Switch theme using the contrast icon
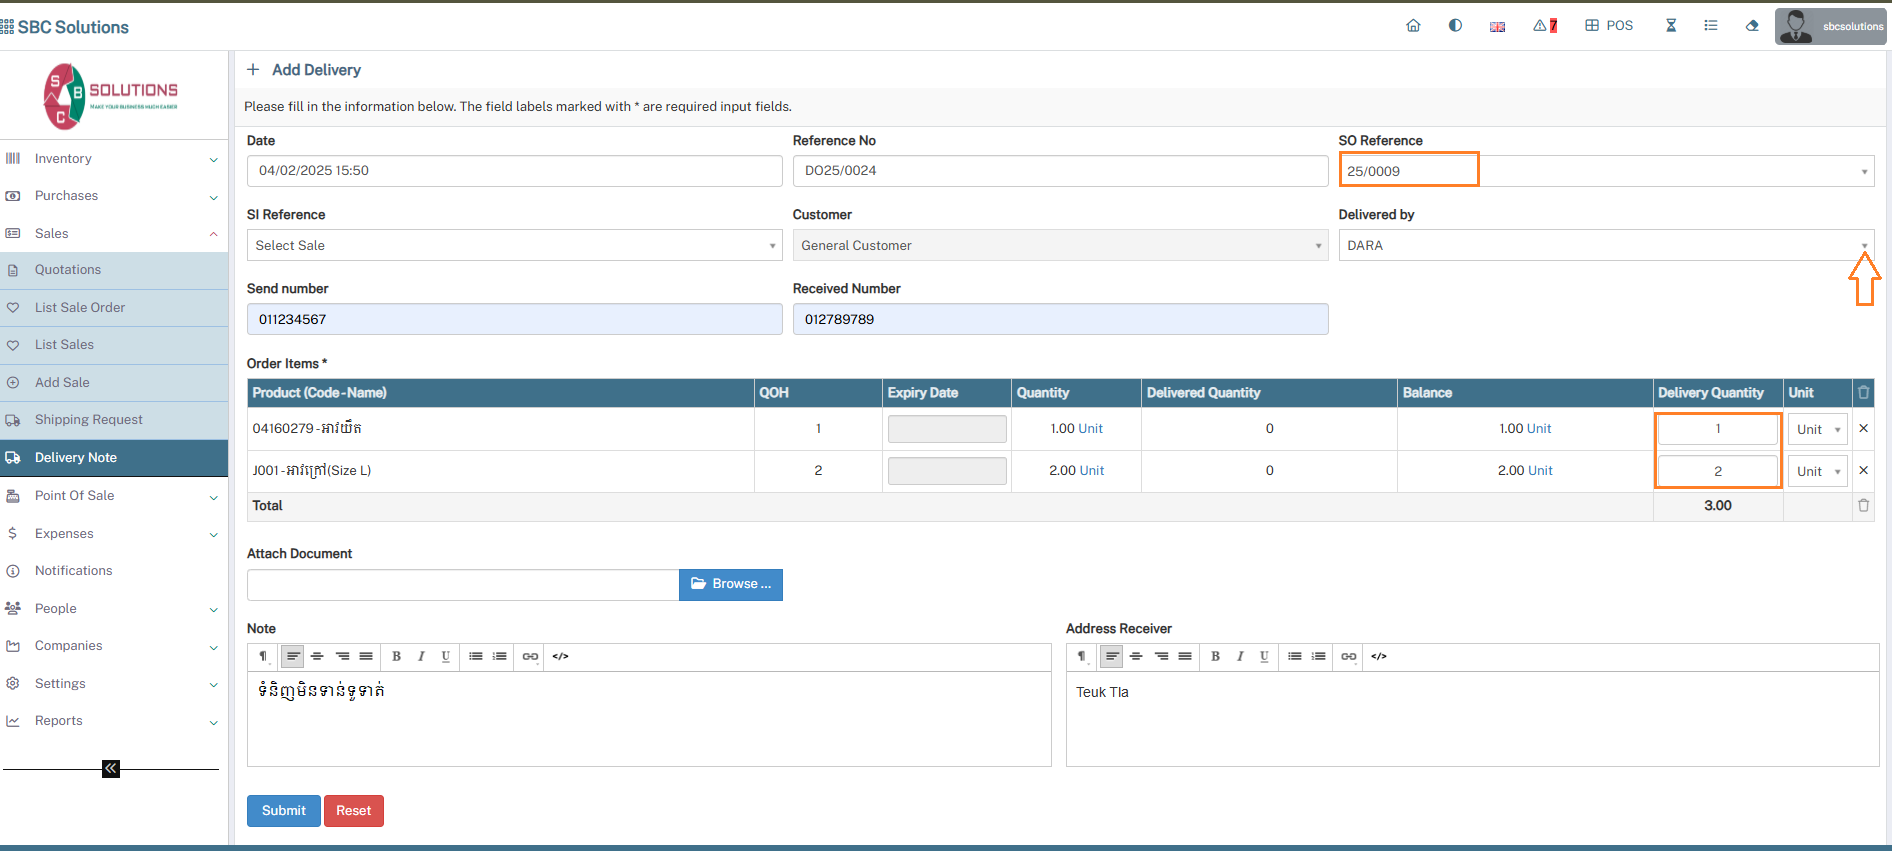The image size is (1892, 851). [x=1455, y=26]
